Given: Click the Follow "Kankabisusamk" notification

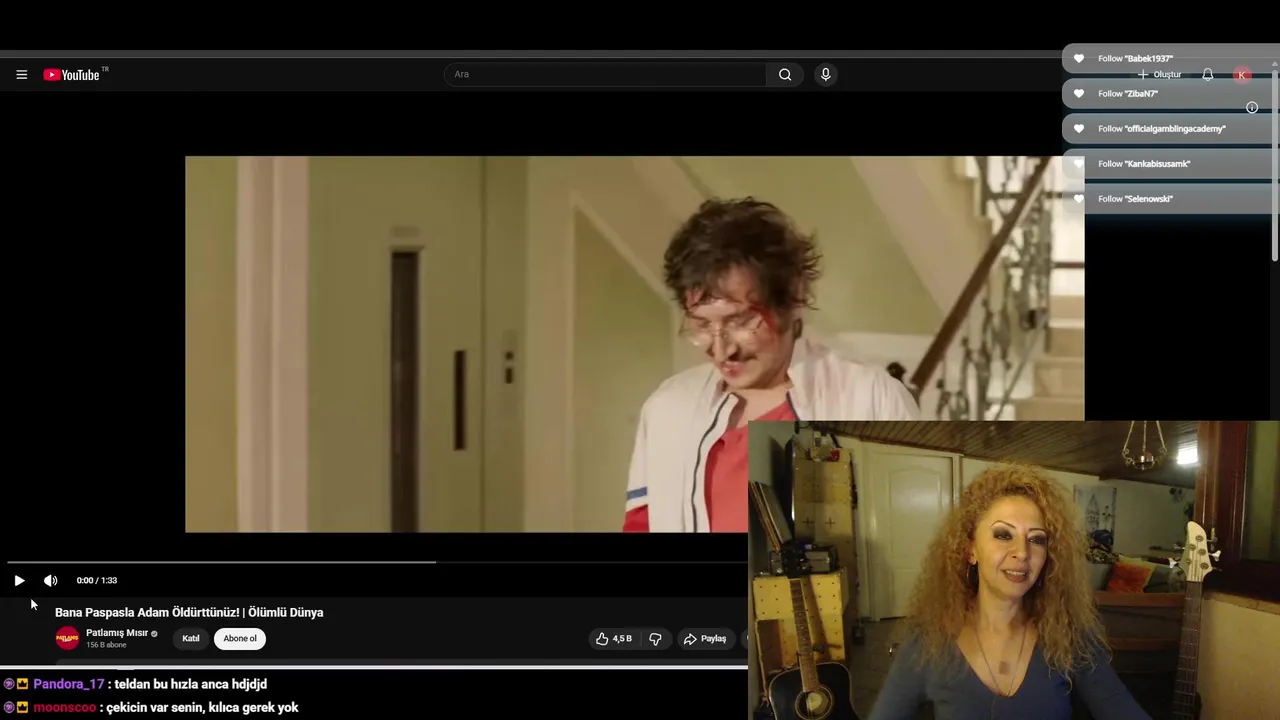Looking at the screenshot, I should point(1171,164).
